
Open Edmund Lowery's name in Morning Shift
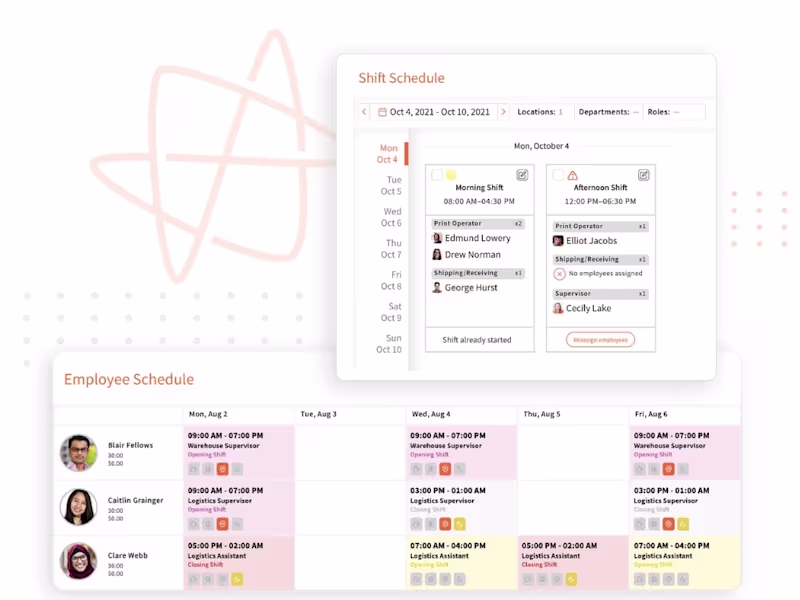(x=478, y=238)
